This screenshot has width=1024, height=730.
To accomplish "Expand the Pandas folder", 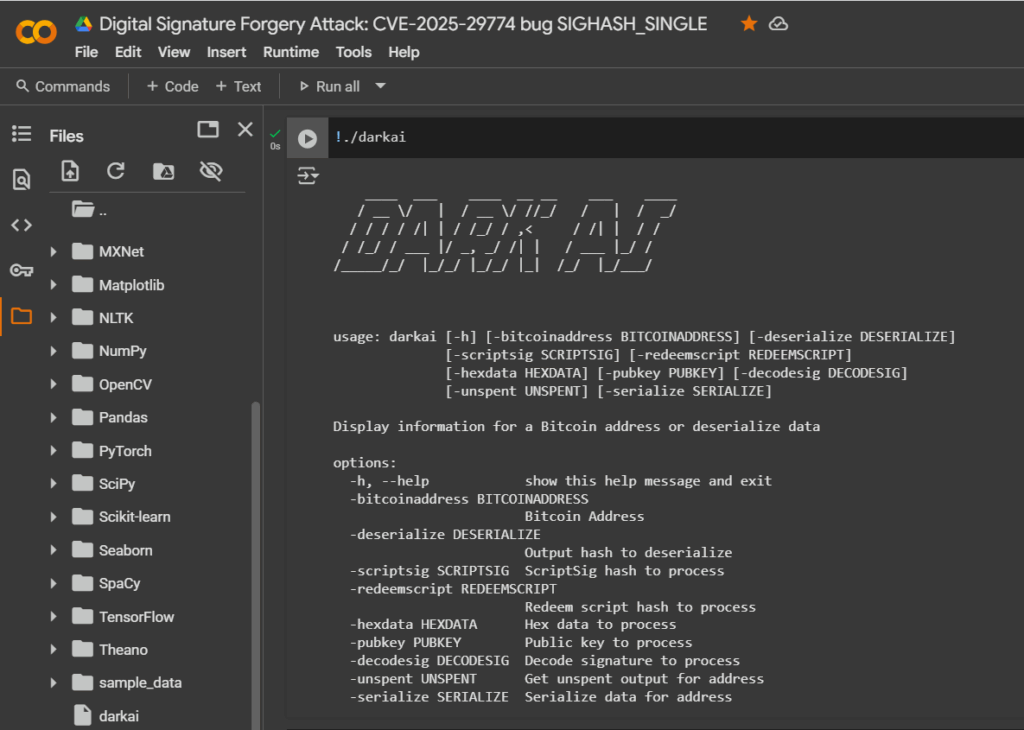I will tap(54, 417).
